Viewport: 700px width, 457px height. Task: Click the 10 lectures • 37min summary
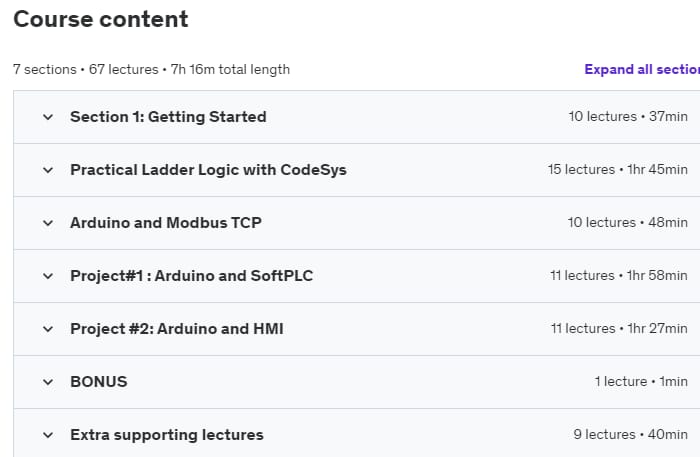pyautogui.click(x=628, y=117)
